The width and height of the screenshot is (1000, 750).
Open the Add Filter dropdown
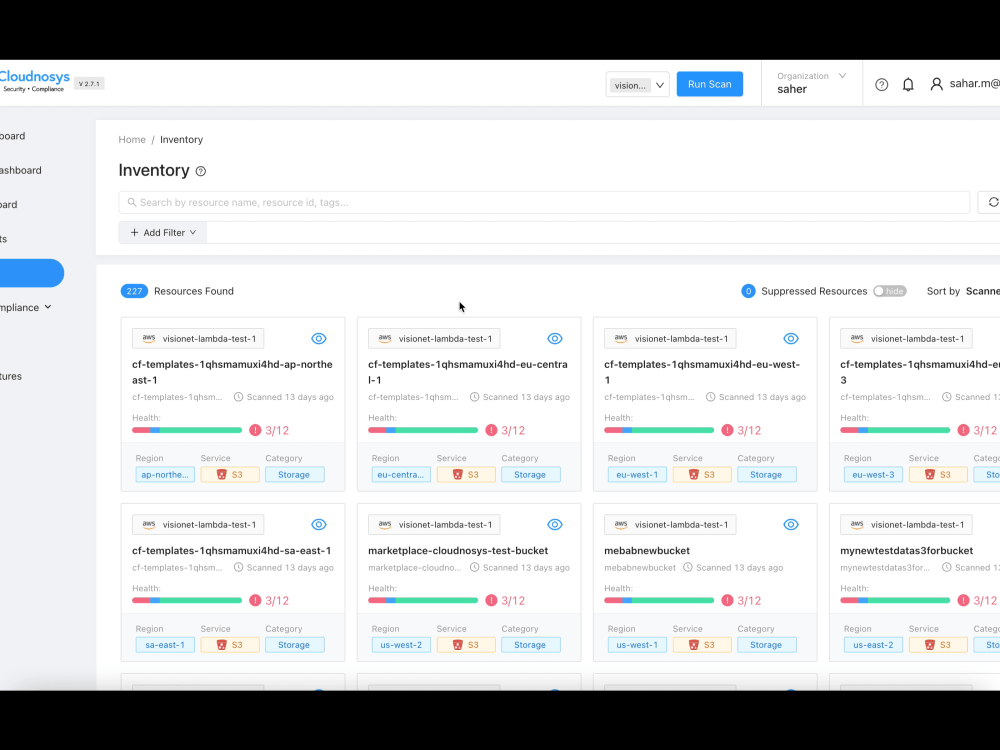click(x=162, y=232)
